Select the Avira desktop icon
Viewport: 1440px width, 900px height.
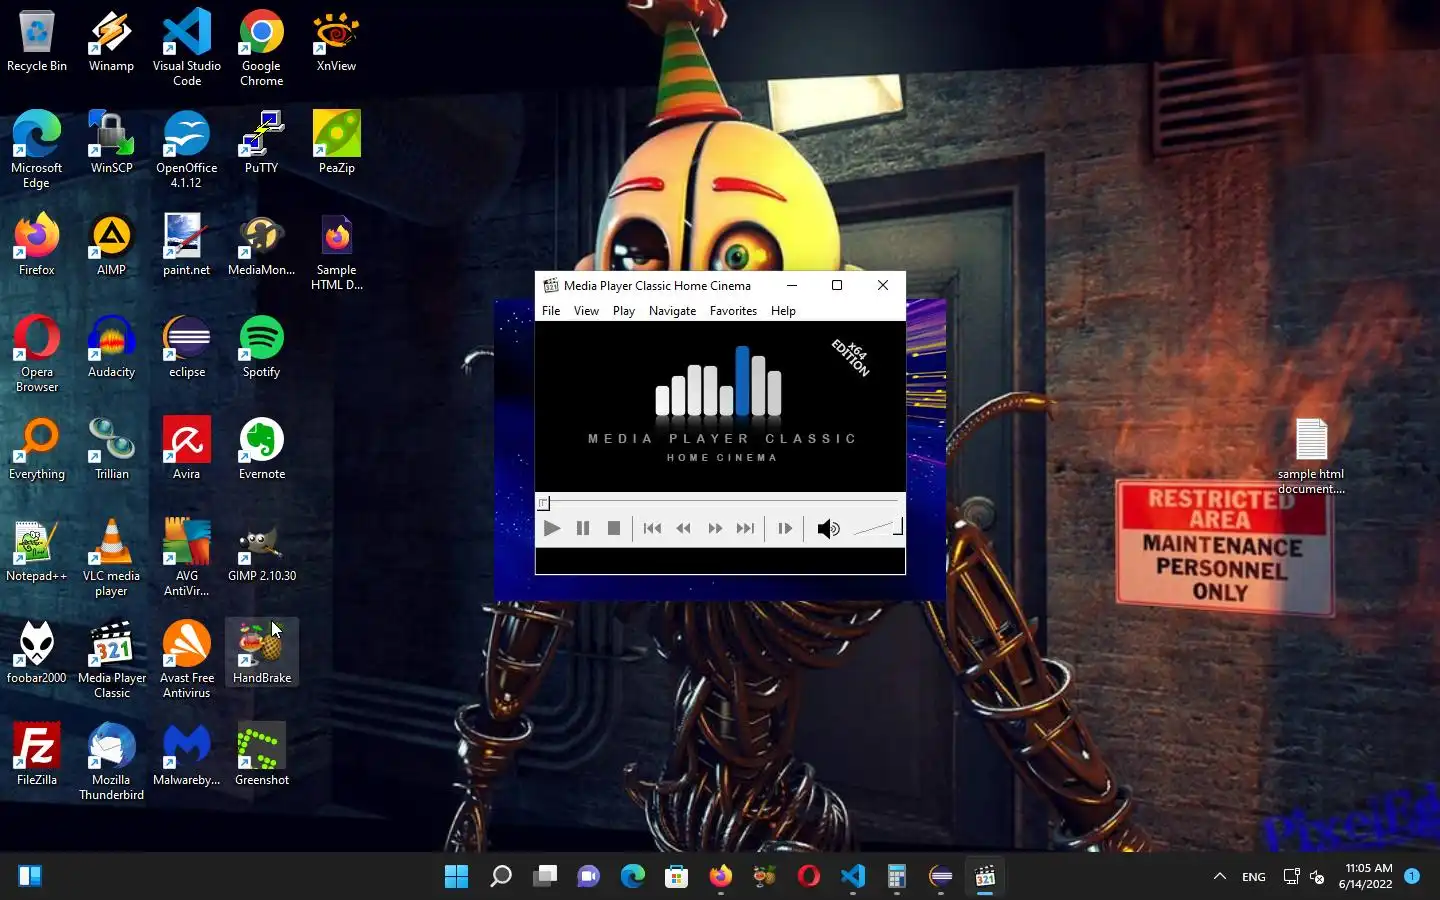point(187,449)
